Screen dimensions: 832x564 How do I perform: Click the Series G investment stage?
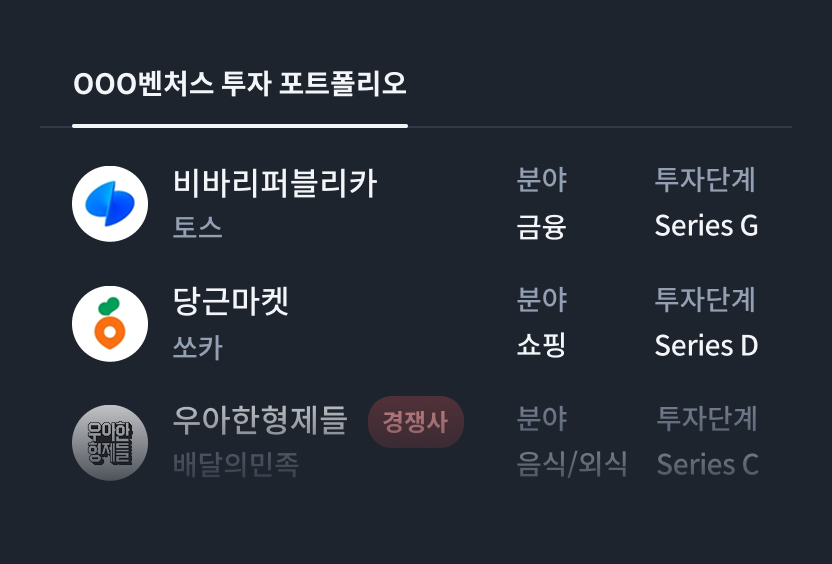706,226
